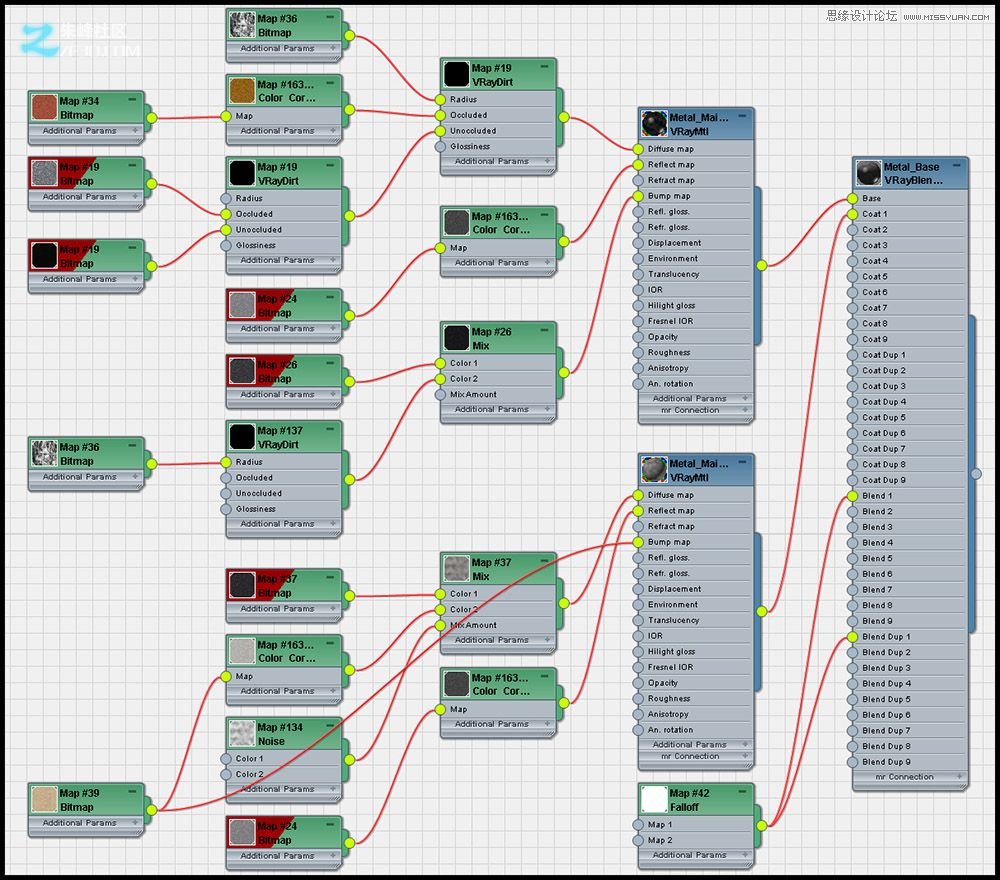Click the output socket of Map #34 Bitmap

(x=152, y=117)
